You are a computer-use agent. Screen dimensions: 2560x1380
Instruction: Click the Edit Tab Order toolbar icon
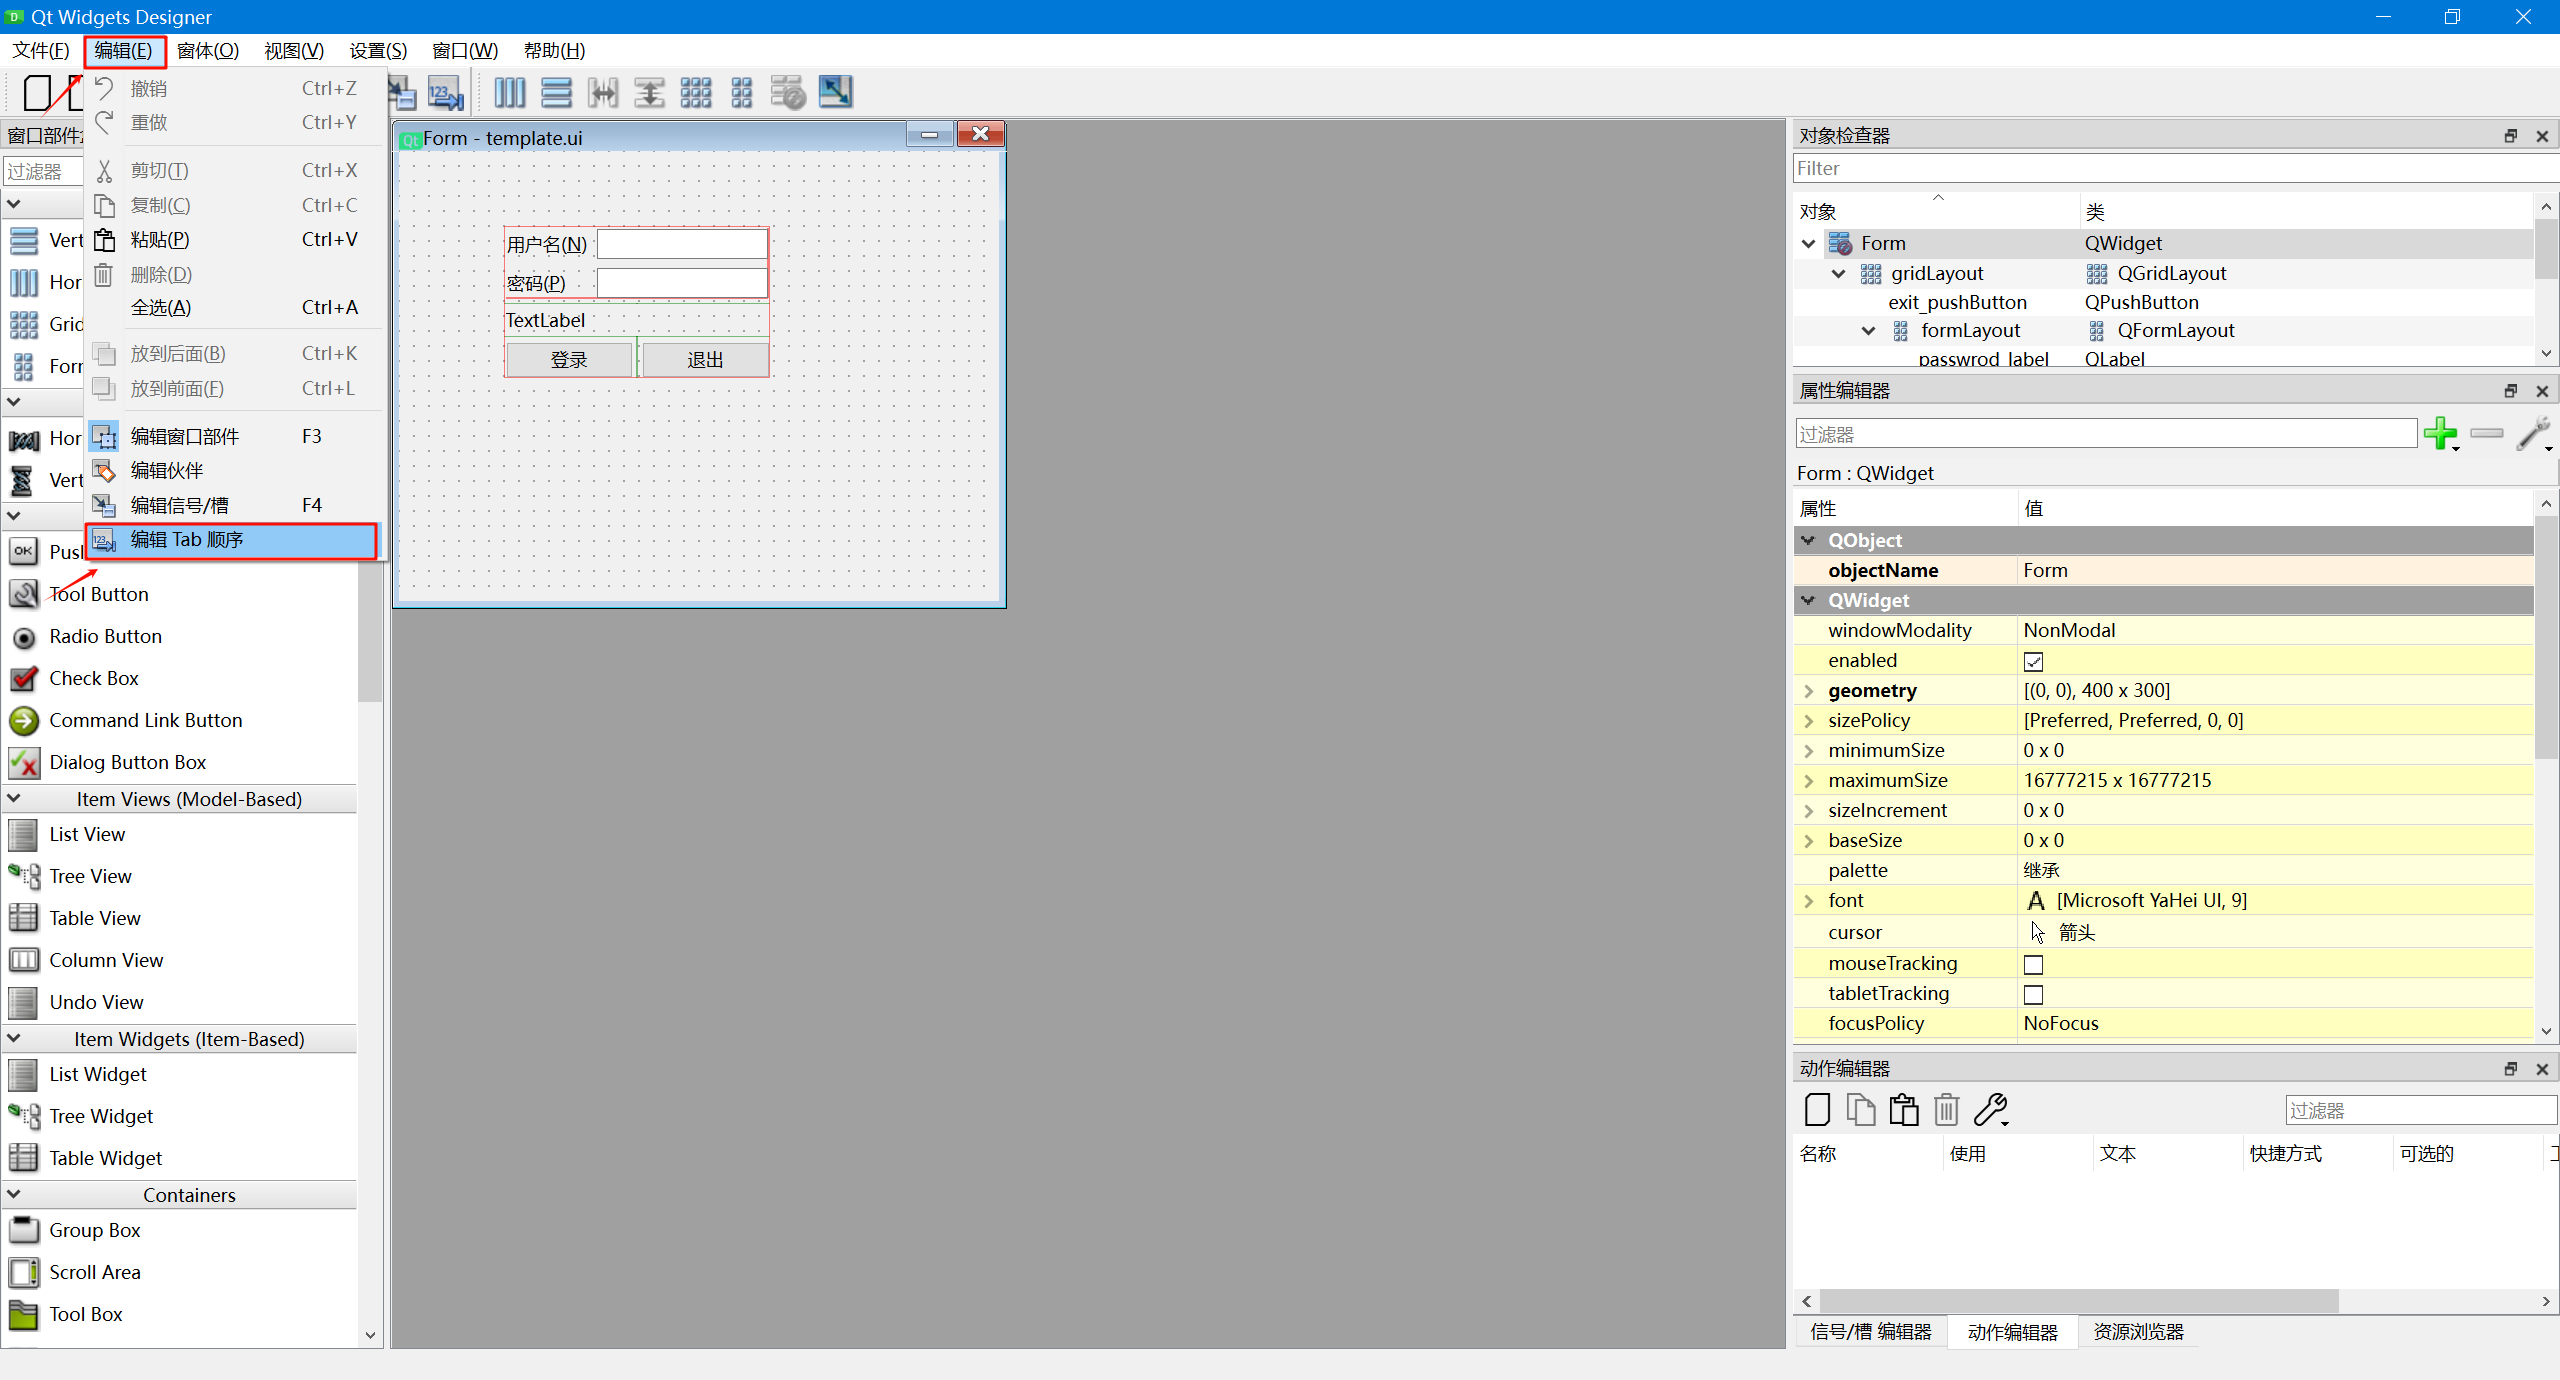[445, 93]
